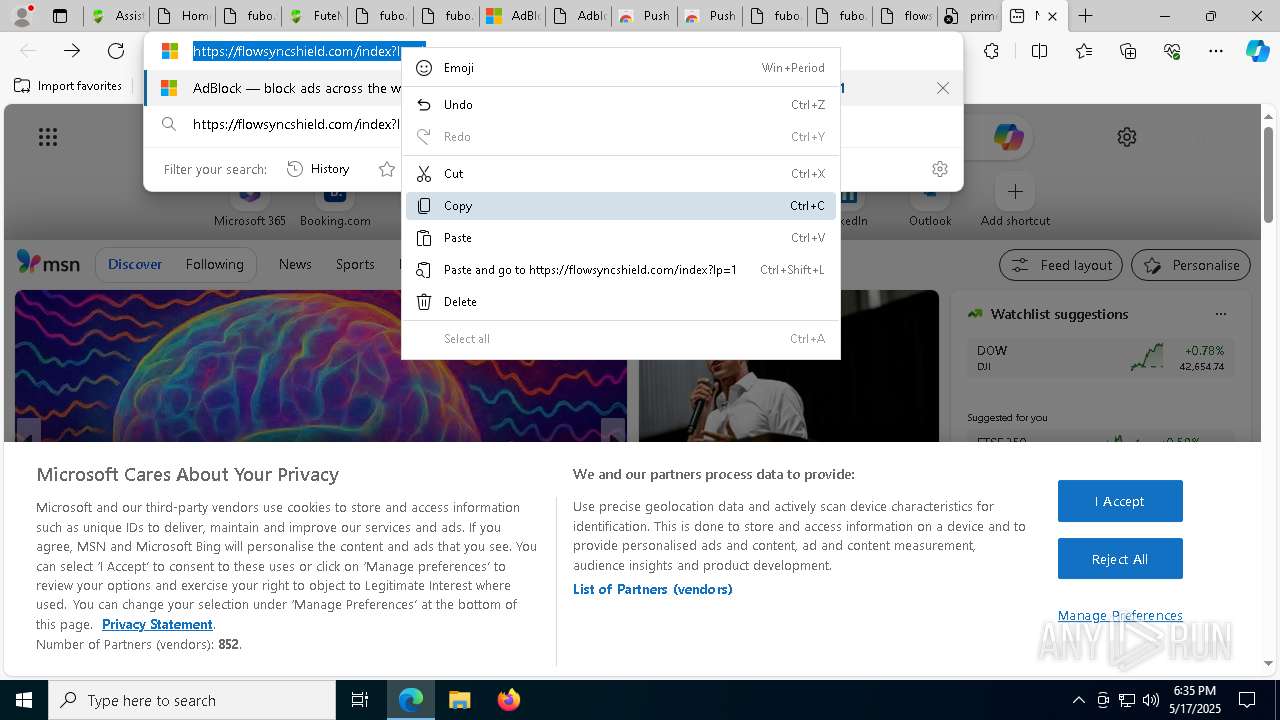
Task: Filter suggestions by Favorites star
Action: pos(387,169)
